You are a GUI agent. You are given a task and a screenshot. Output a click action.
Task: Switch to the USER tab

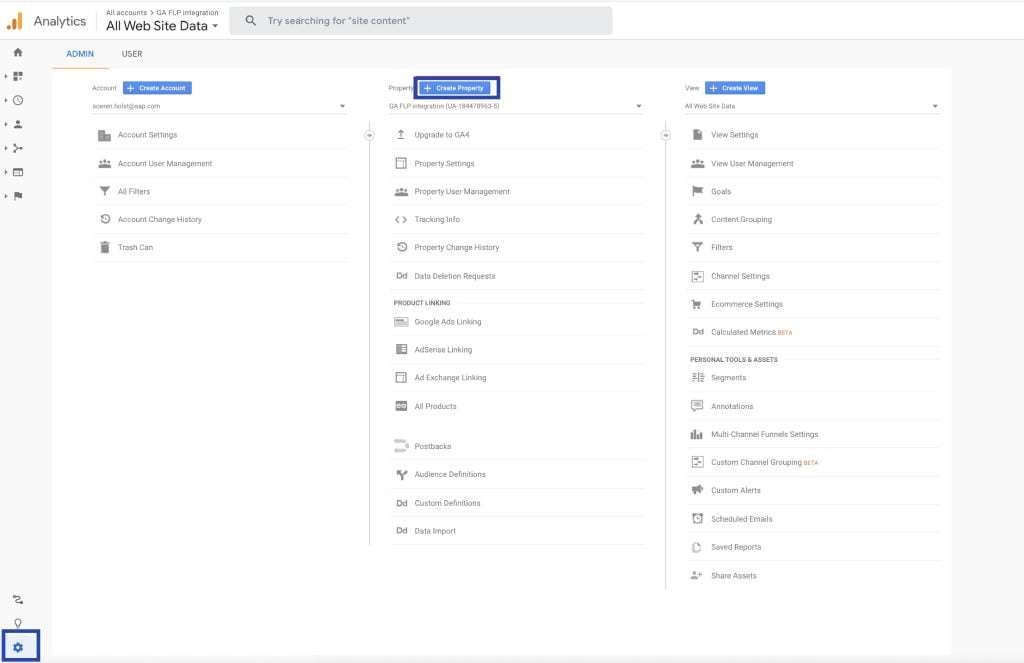[x=132, y=54]
